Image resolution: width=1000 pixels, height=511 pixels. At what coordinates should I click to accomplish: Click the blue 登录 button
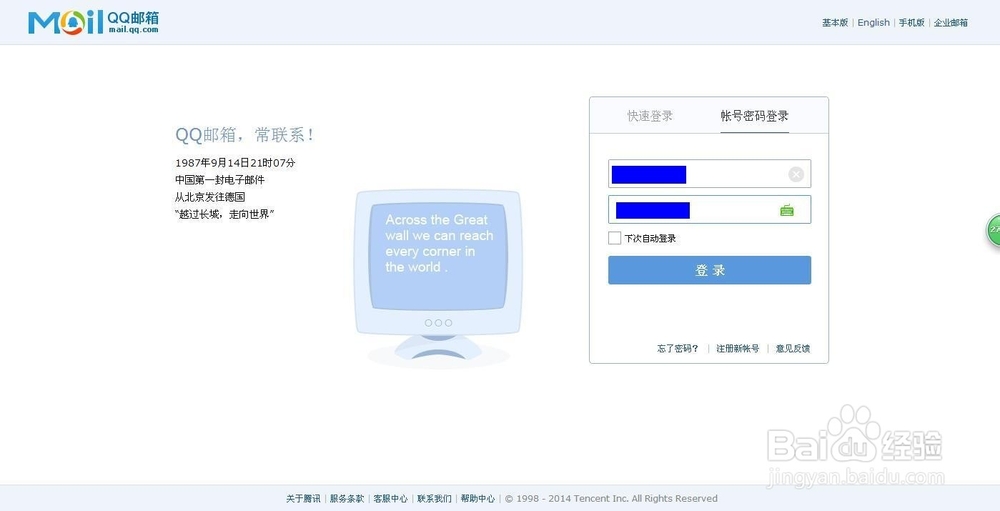pos(709,270)
